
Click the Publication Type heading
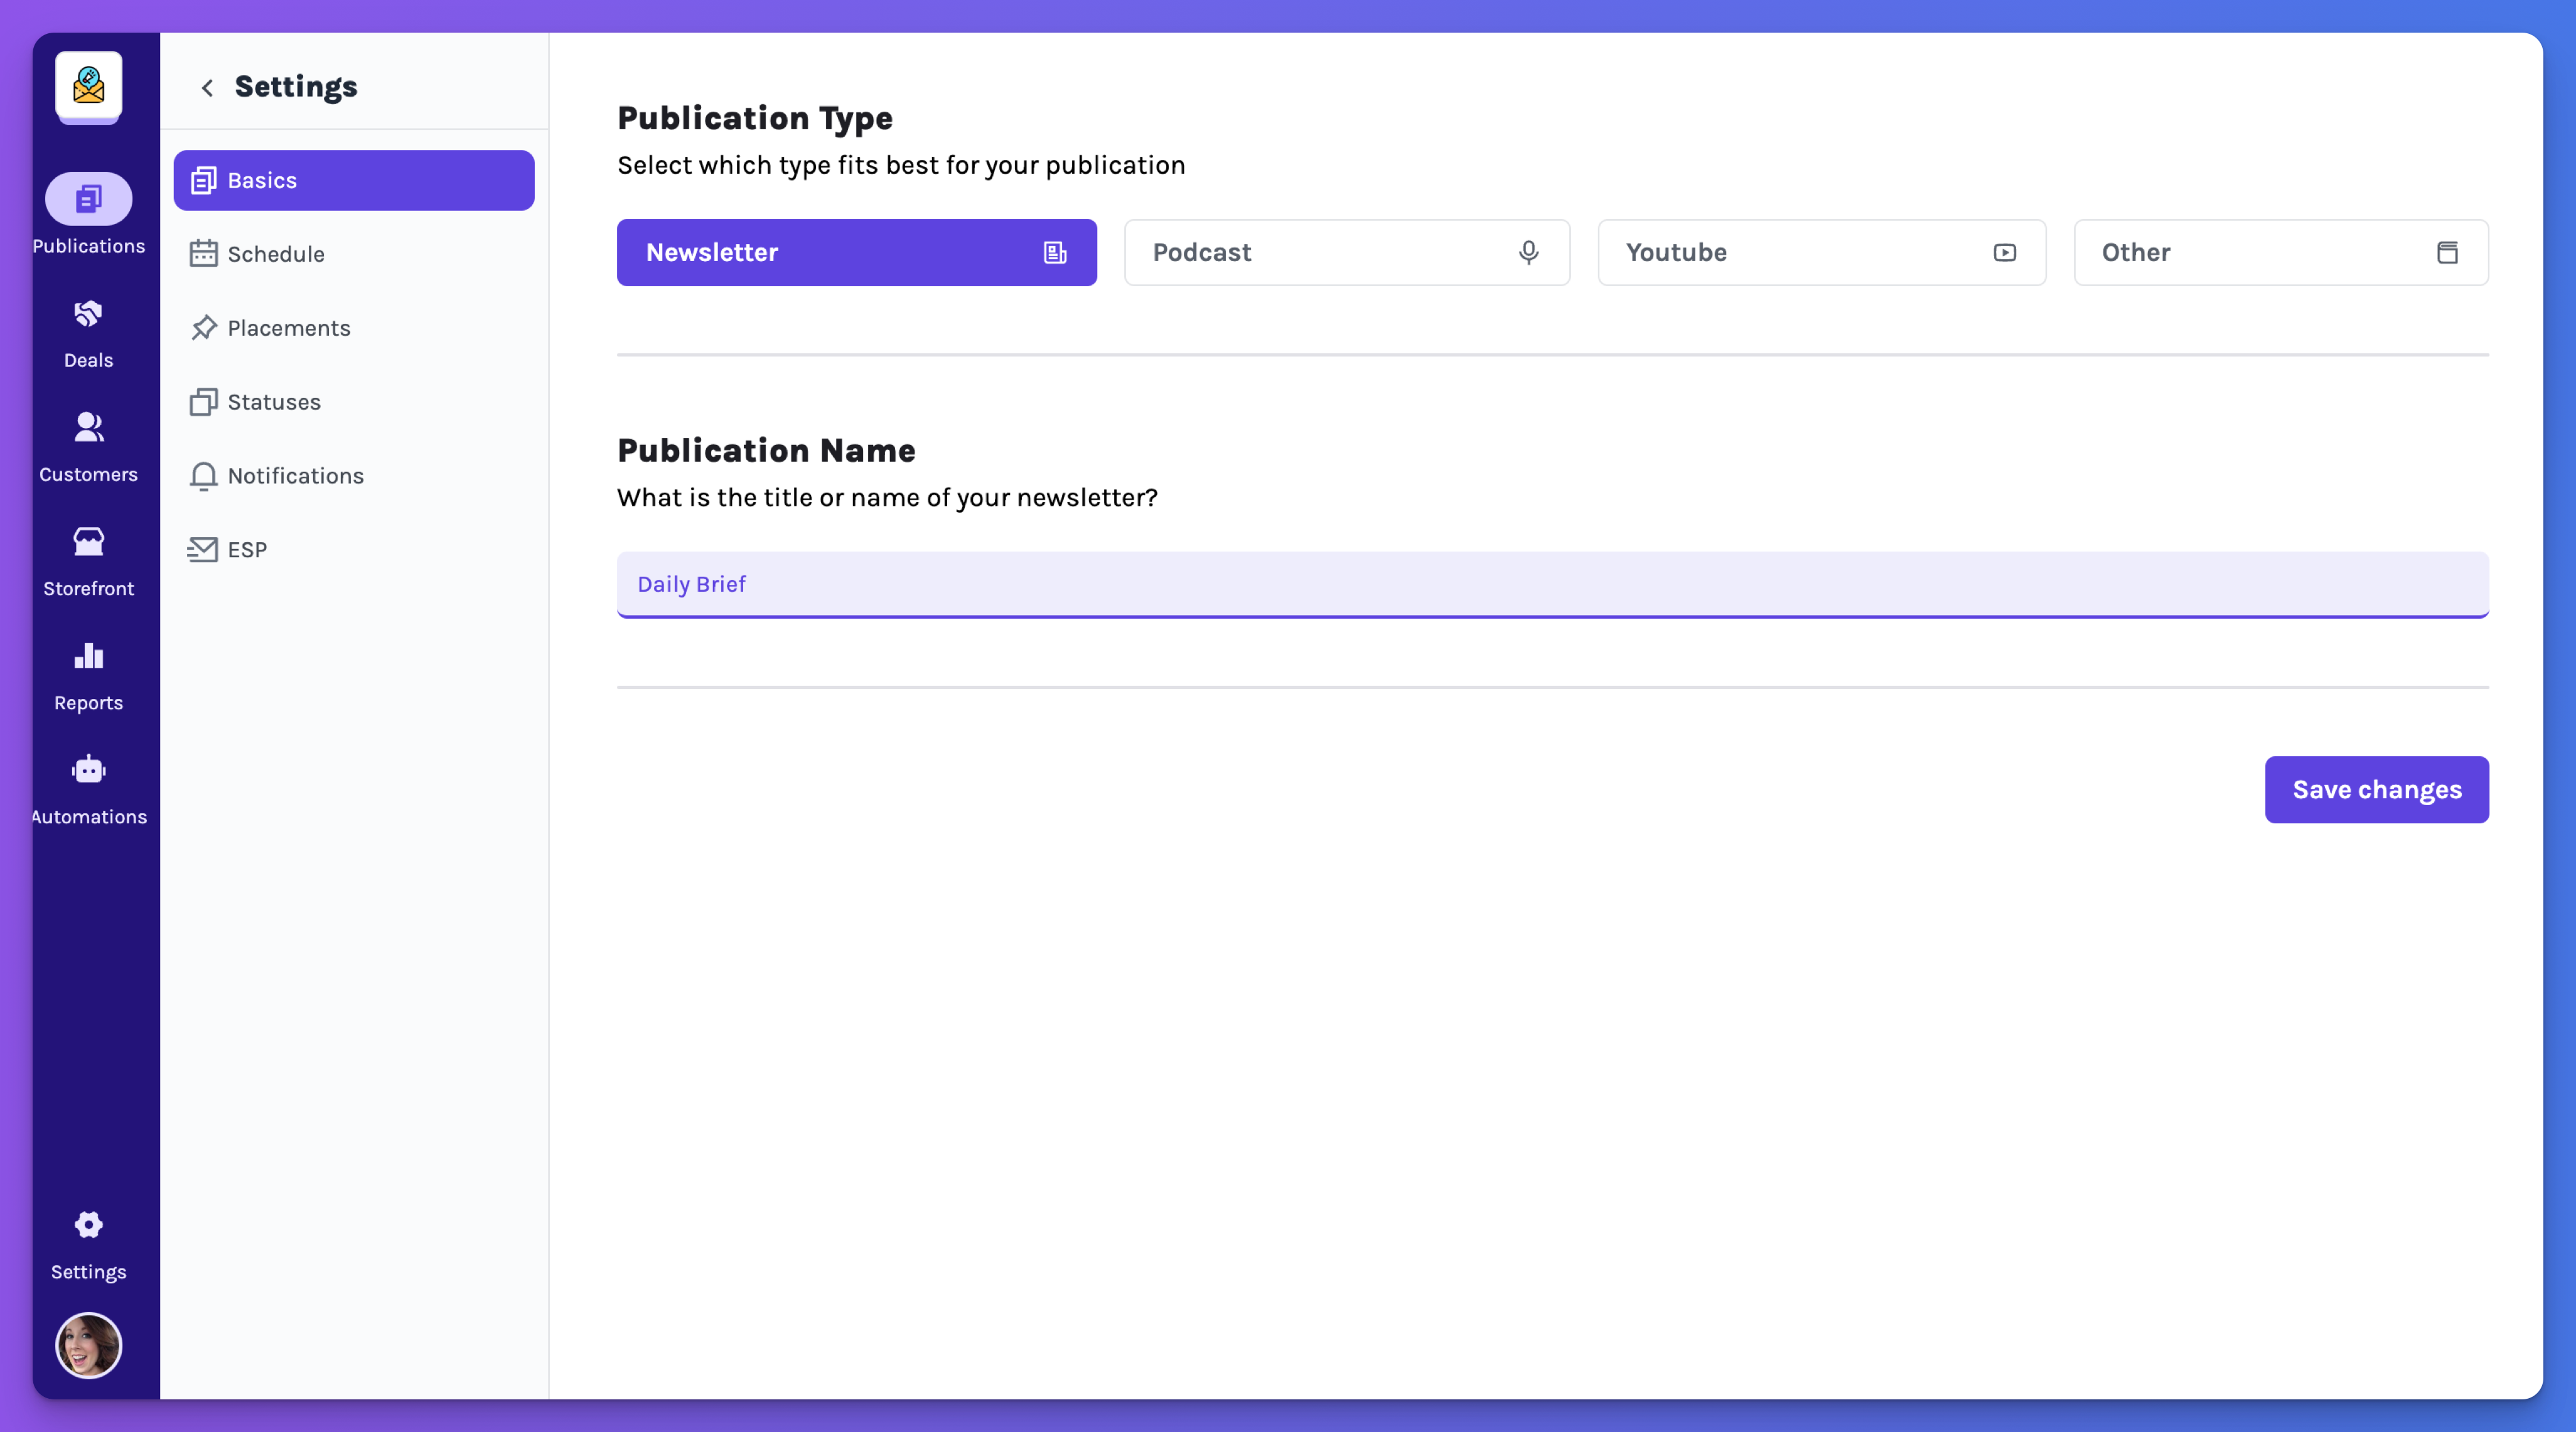point(755,119)
